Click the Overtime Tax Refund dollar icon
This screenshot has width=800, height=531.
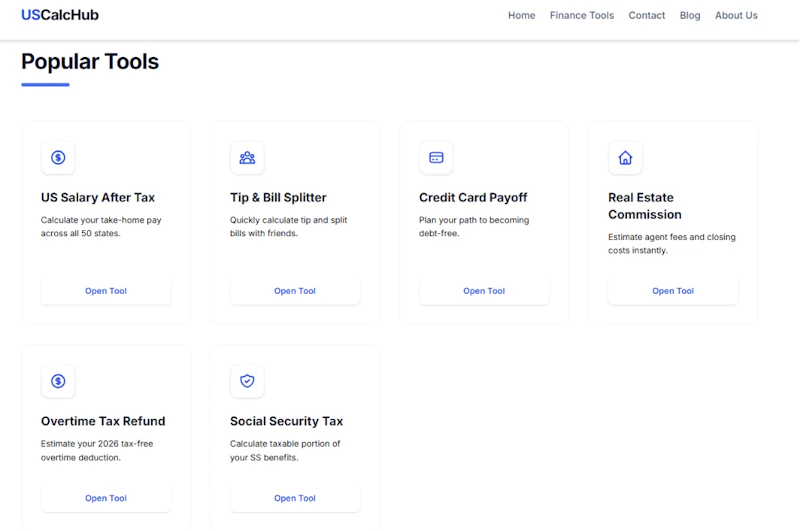[x=58, y=381]
